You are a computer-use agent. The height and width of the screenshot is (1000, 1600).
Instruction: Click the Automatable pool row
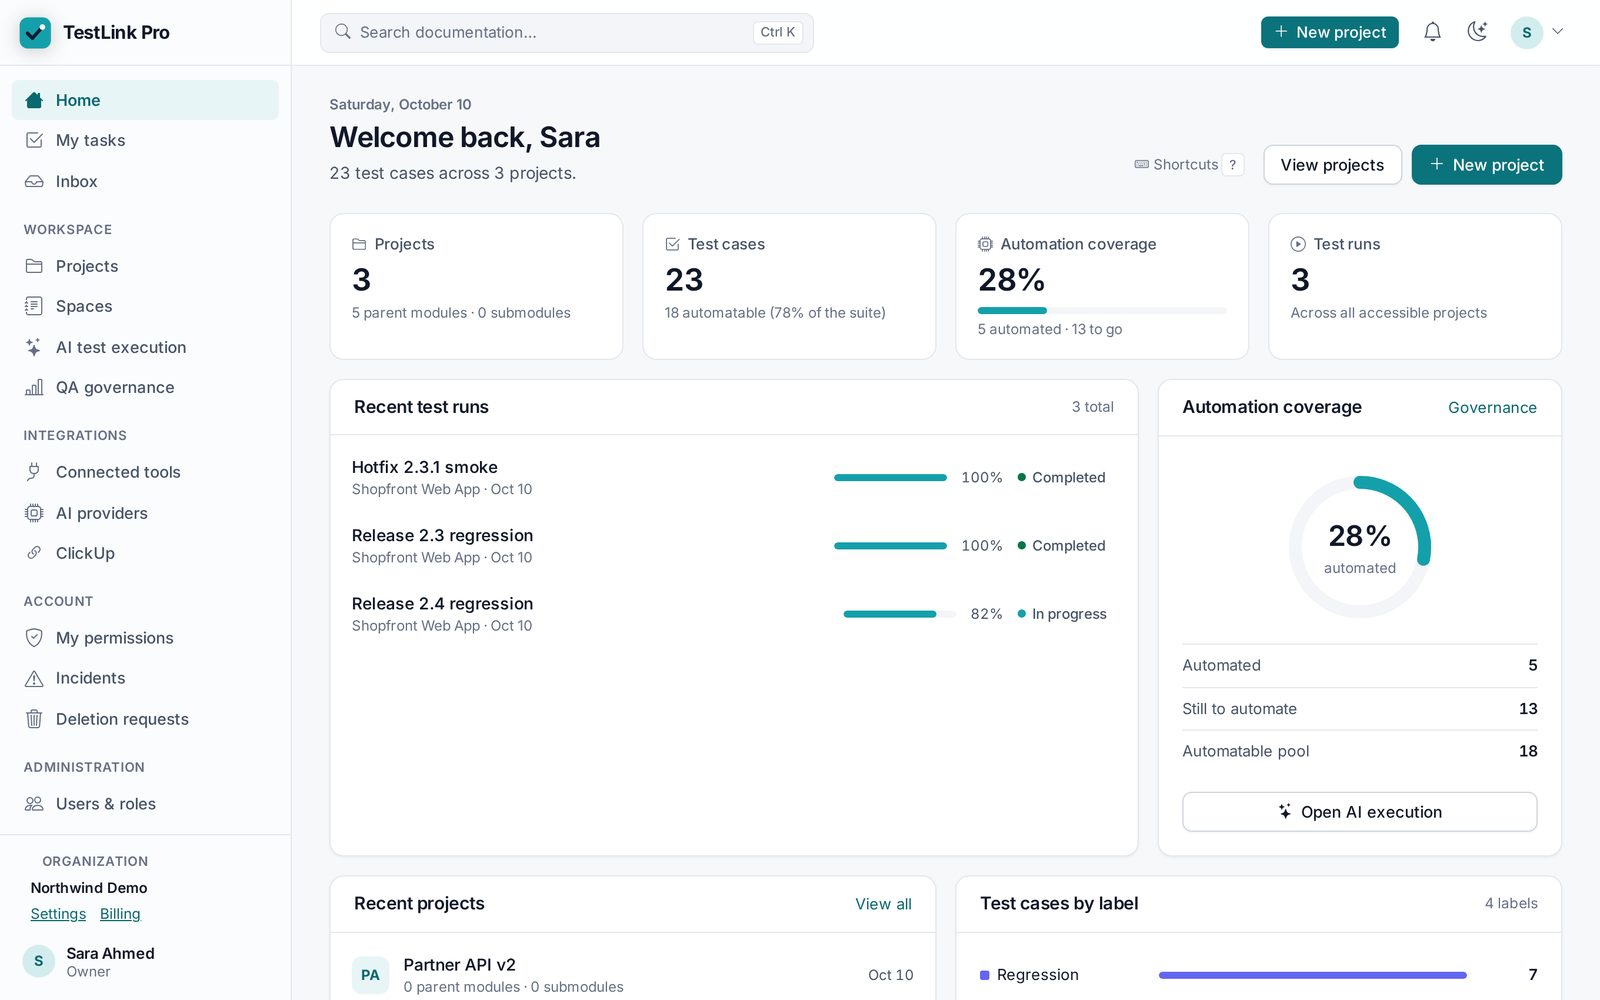click(1359, 751)
